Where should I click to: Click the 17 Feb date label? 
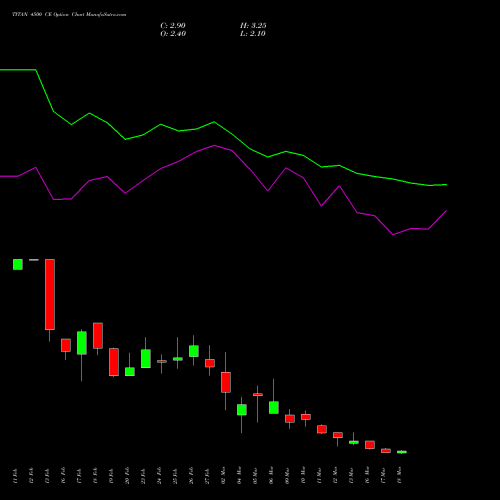(79, 476)
